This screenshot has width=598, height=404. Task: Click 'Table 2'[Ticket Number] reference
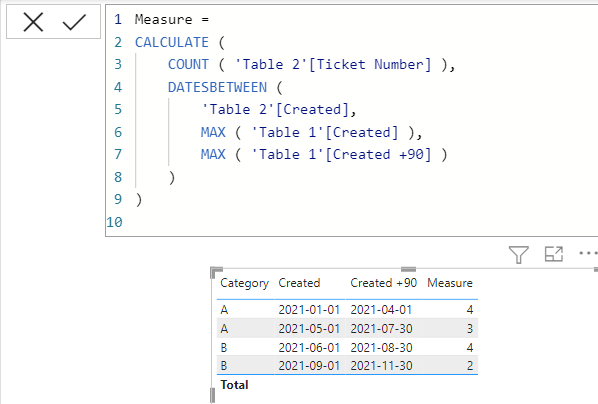point(333,64)
